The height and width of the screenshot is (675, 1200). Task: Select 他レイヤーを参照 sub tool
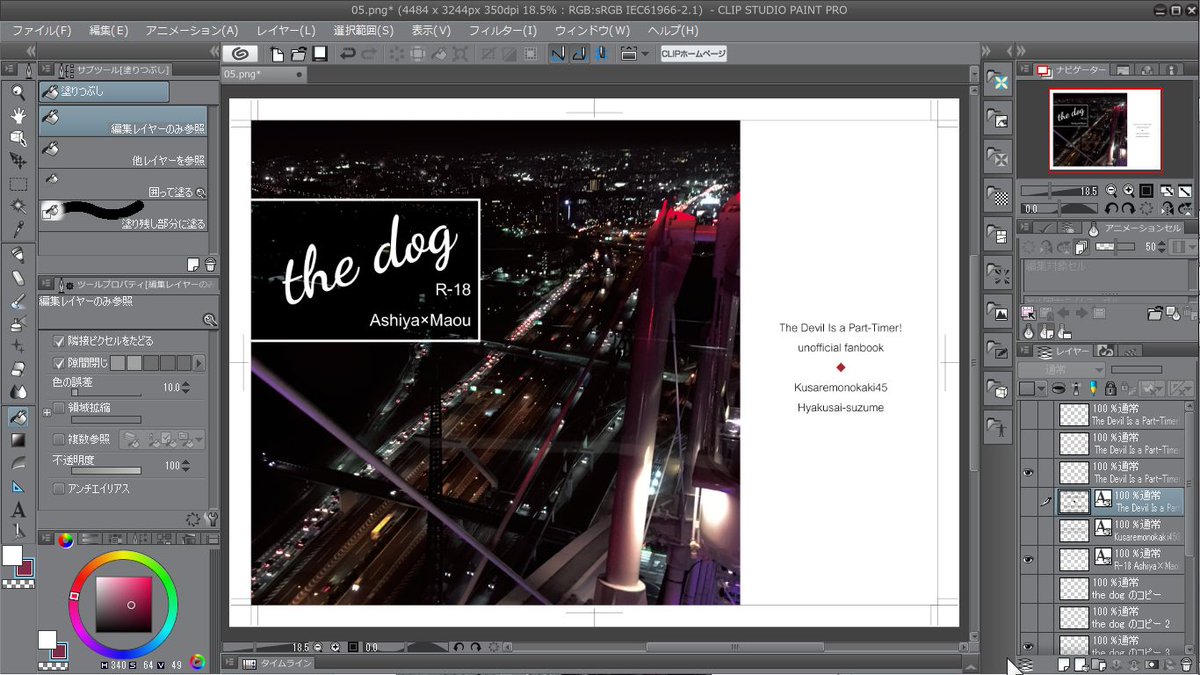(x=123, y=152)
